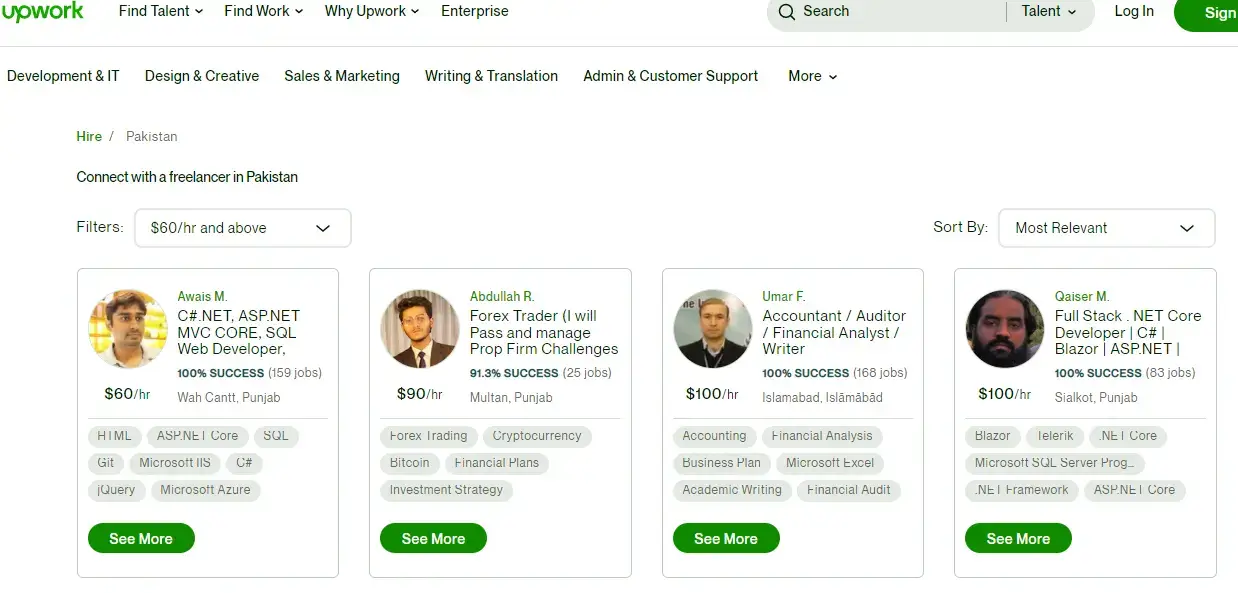Image resolution: width=1238 pixels, height=593 pixels.
Task: Open Abdullah R.'s profile photo
Action: tap(420, 329)
